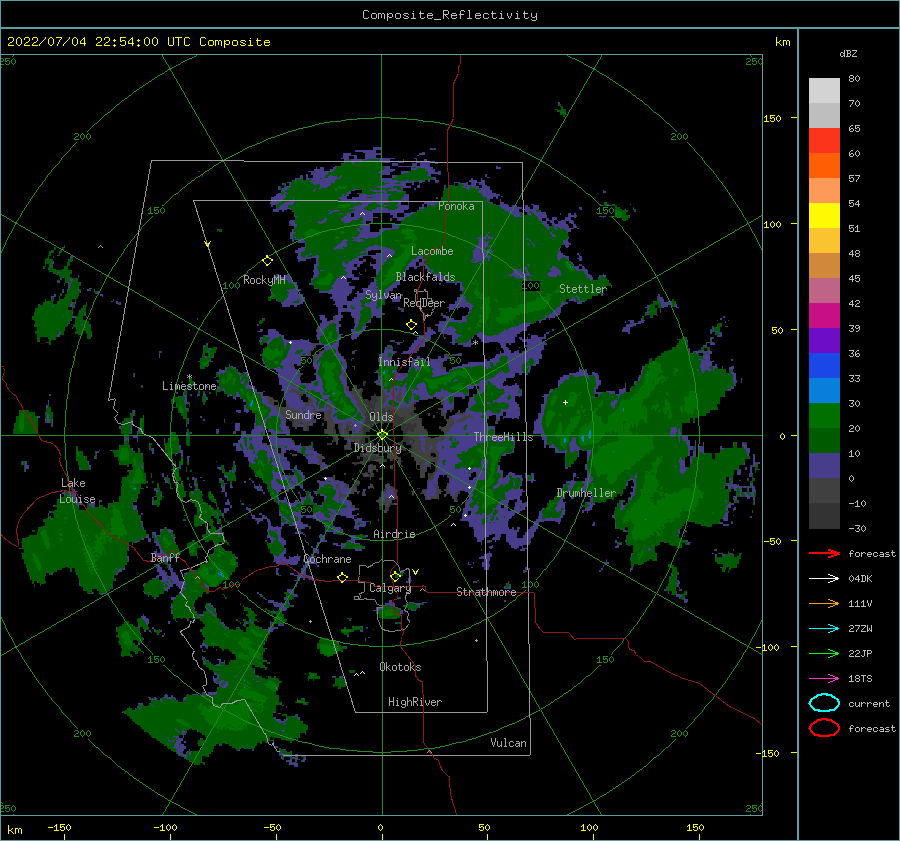
Task: Click the Didsbury label
Action: [377, 448]
